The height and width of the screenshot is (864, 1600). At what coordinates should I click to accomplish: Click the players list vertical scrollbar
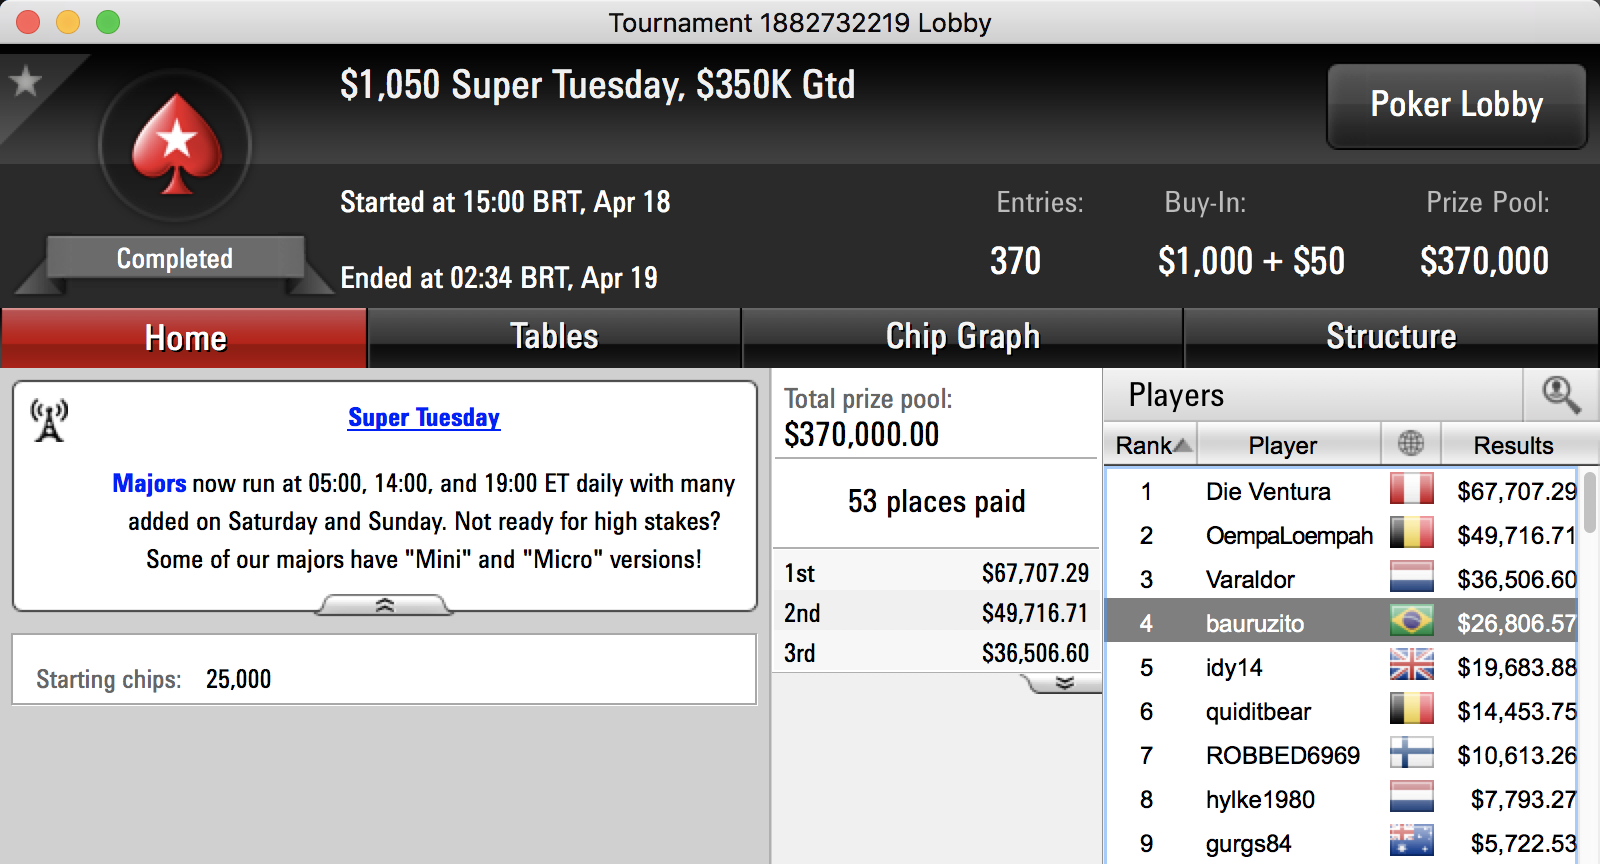(x=1590, y=665)
